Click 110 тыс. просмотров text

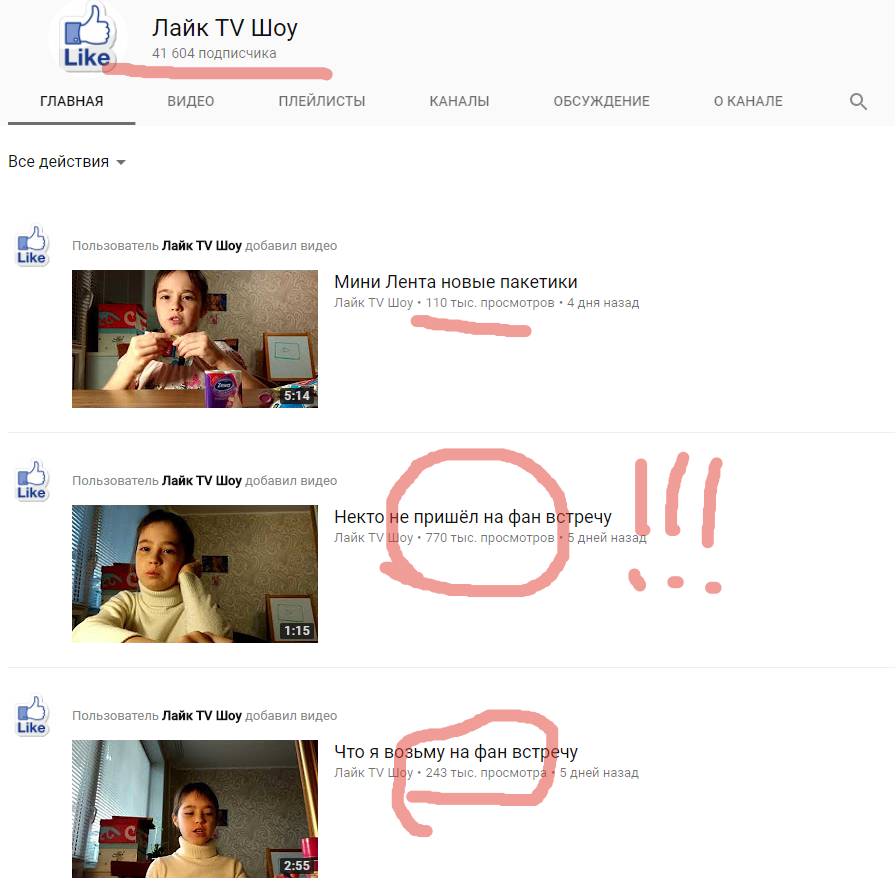coord(490,303)
